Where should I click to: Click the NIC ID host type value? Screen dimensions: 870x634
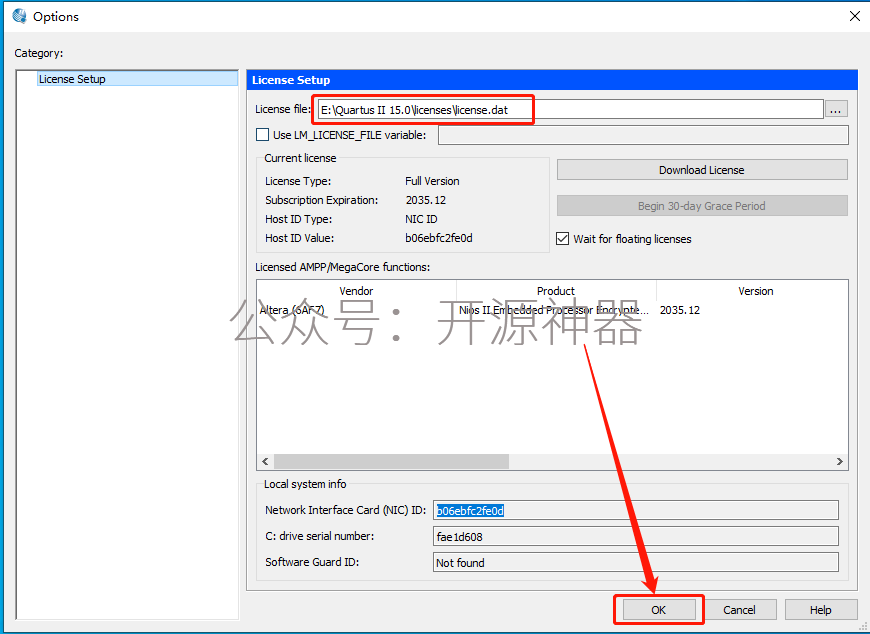tap(421, 219)
